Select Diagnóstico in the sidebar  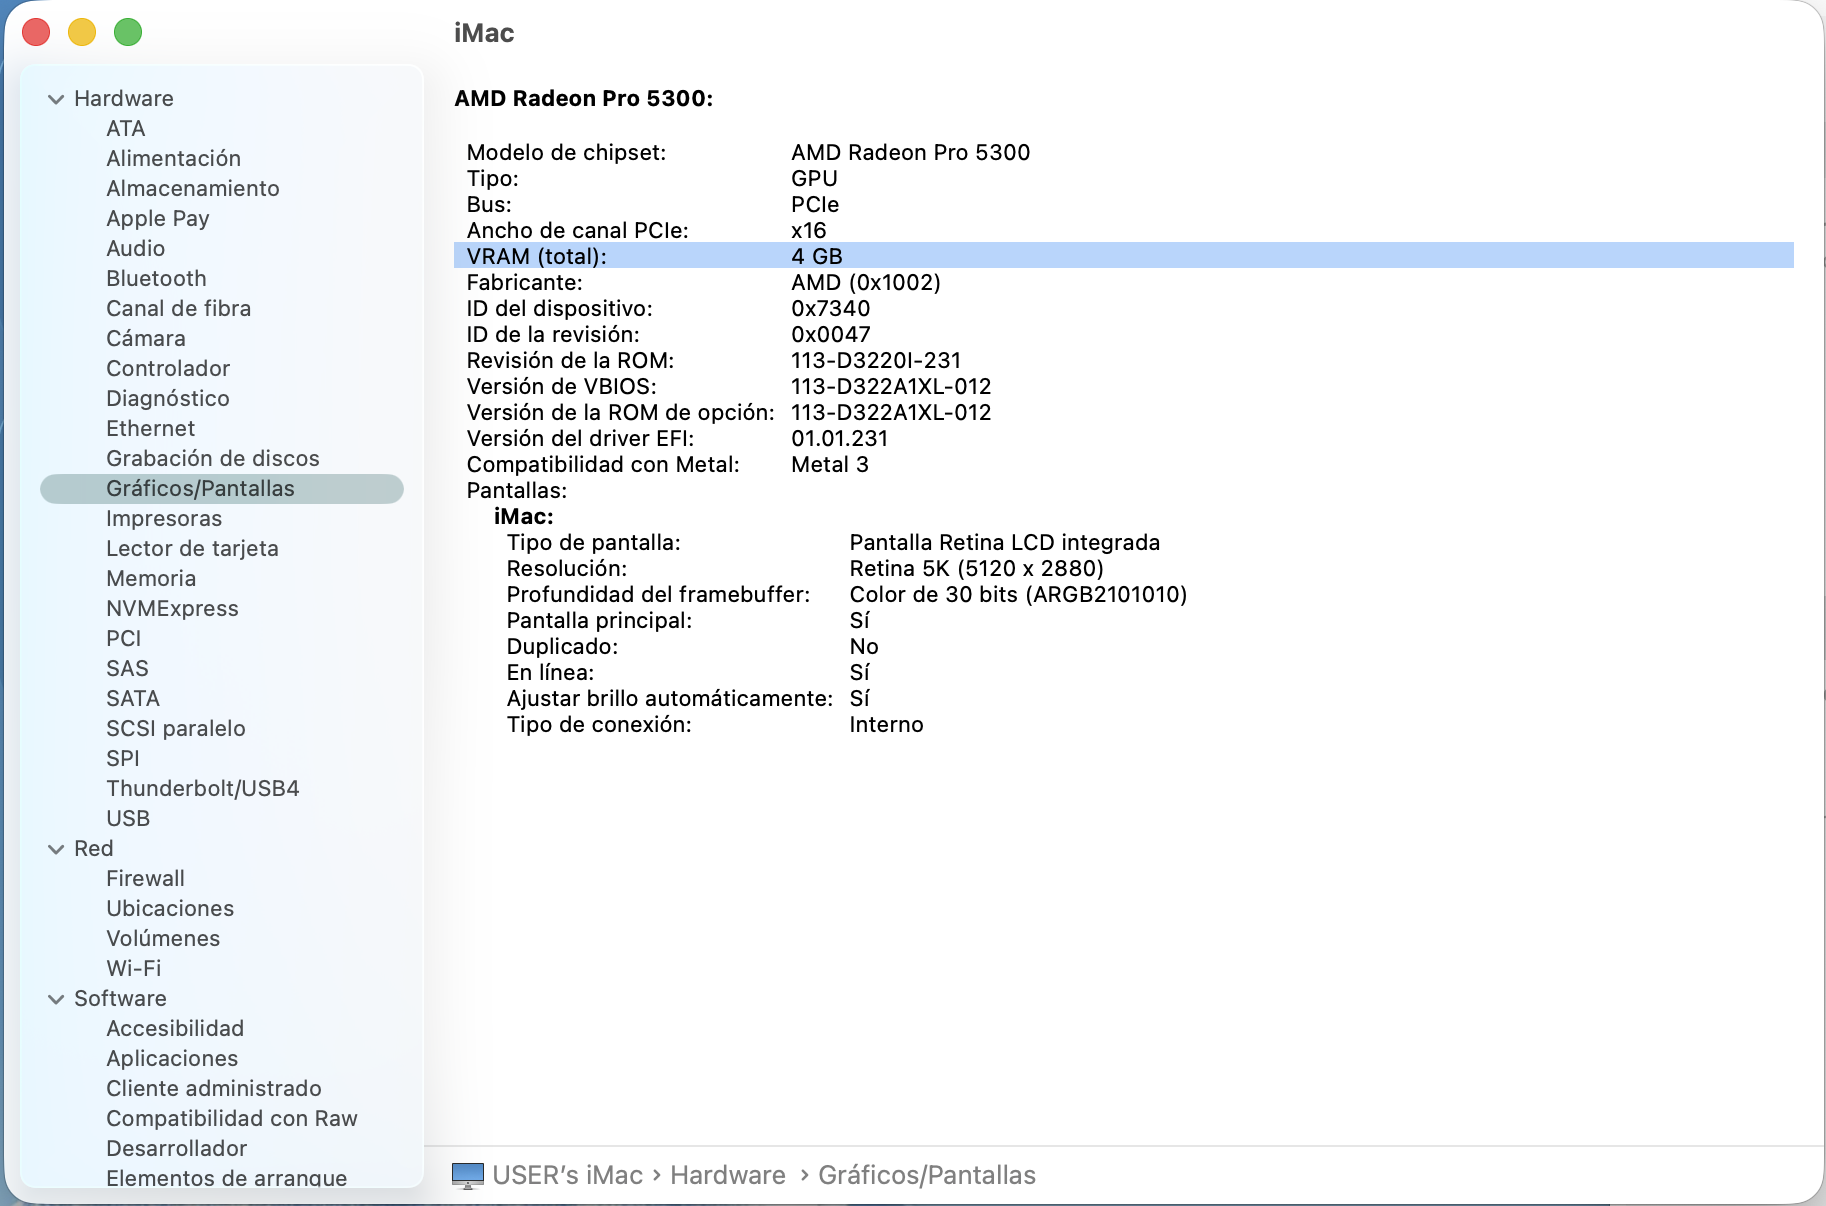pyautogui.click(x=168, y=399)
